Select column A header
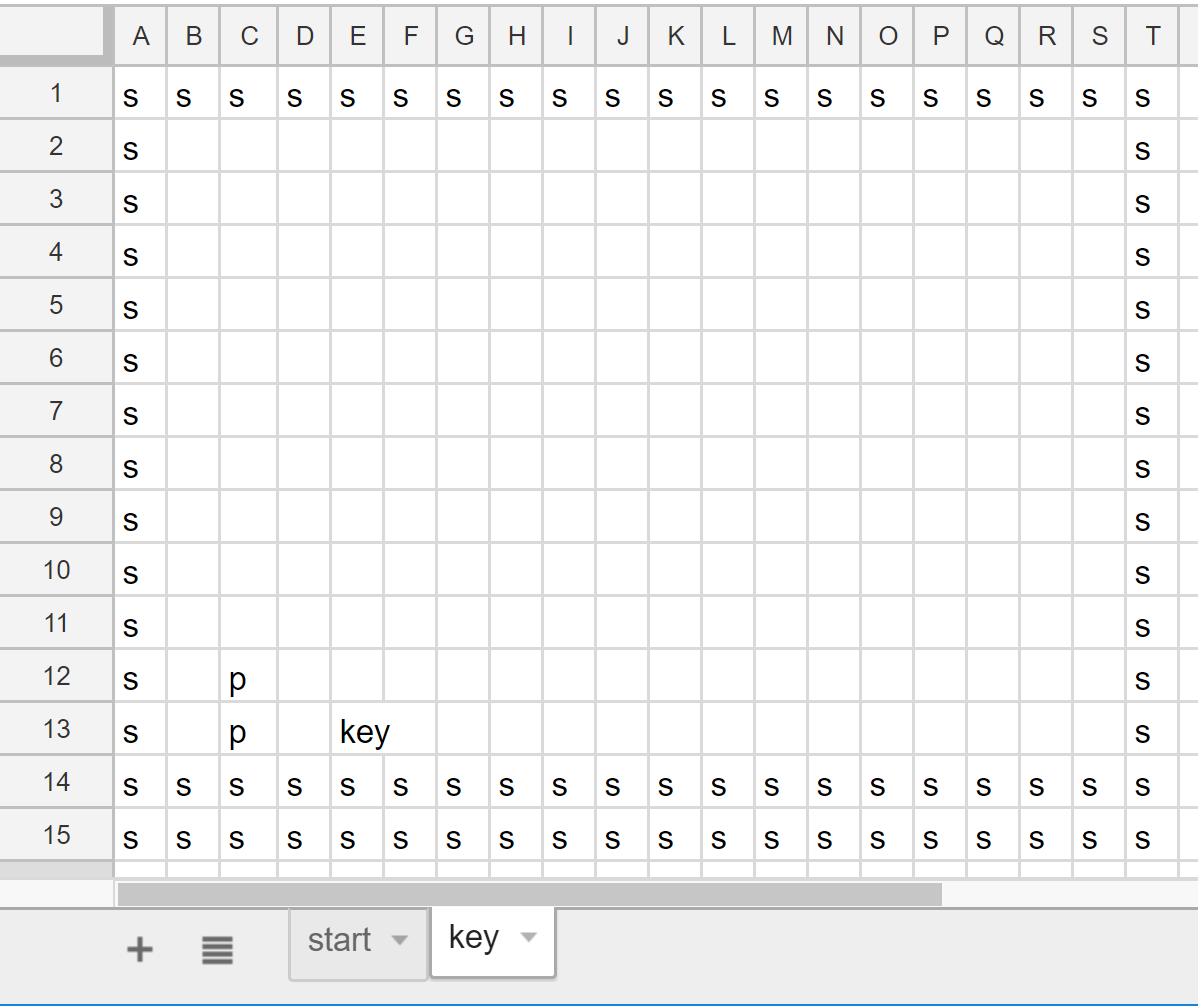 tap(140, 37)
